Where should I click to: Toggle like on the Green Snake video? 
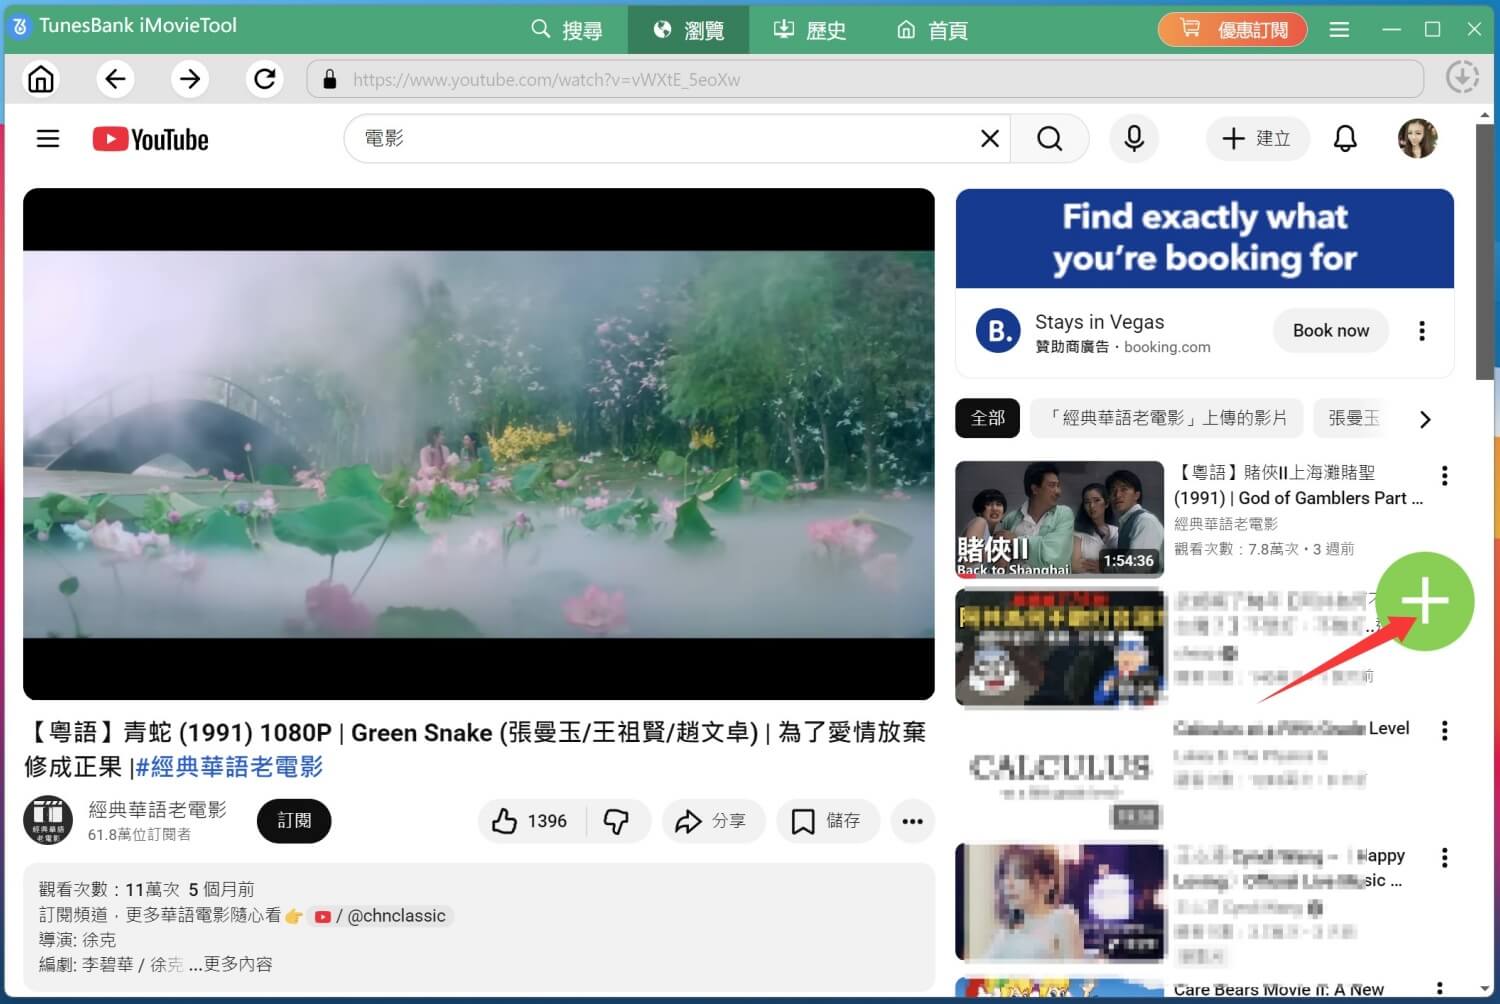pyautogui.click(x=529, y=820)
